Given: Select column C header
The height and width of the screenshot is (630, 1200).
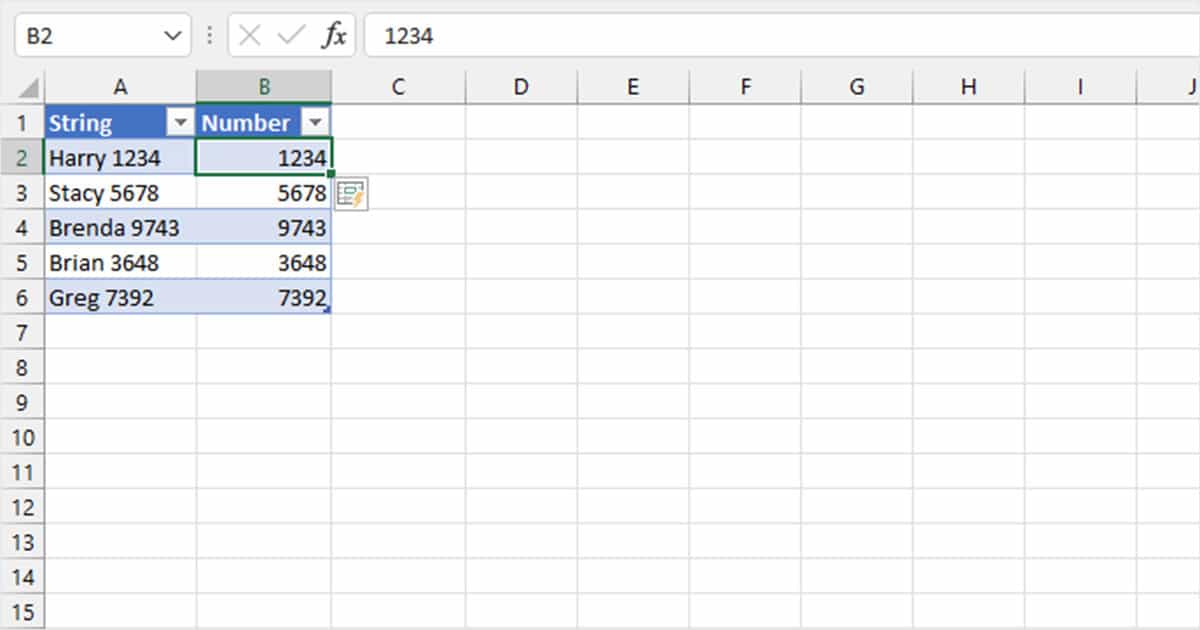Looking at the screenshot, I should 397,86.
